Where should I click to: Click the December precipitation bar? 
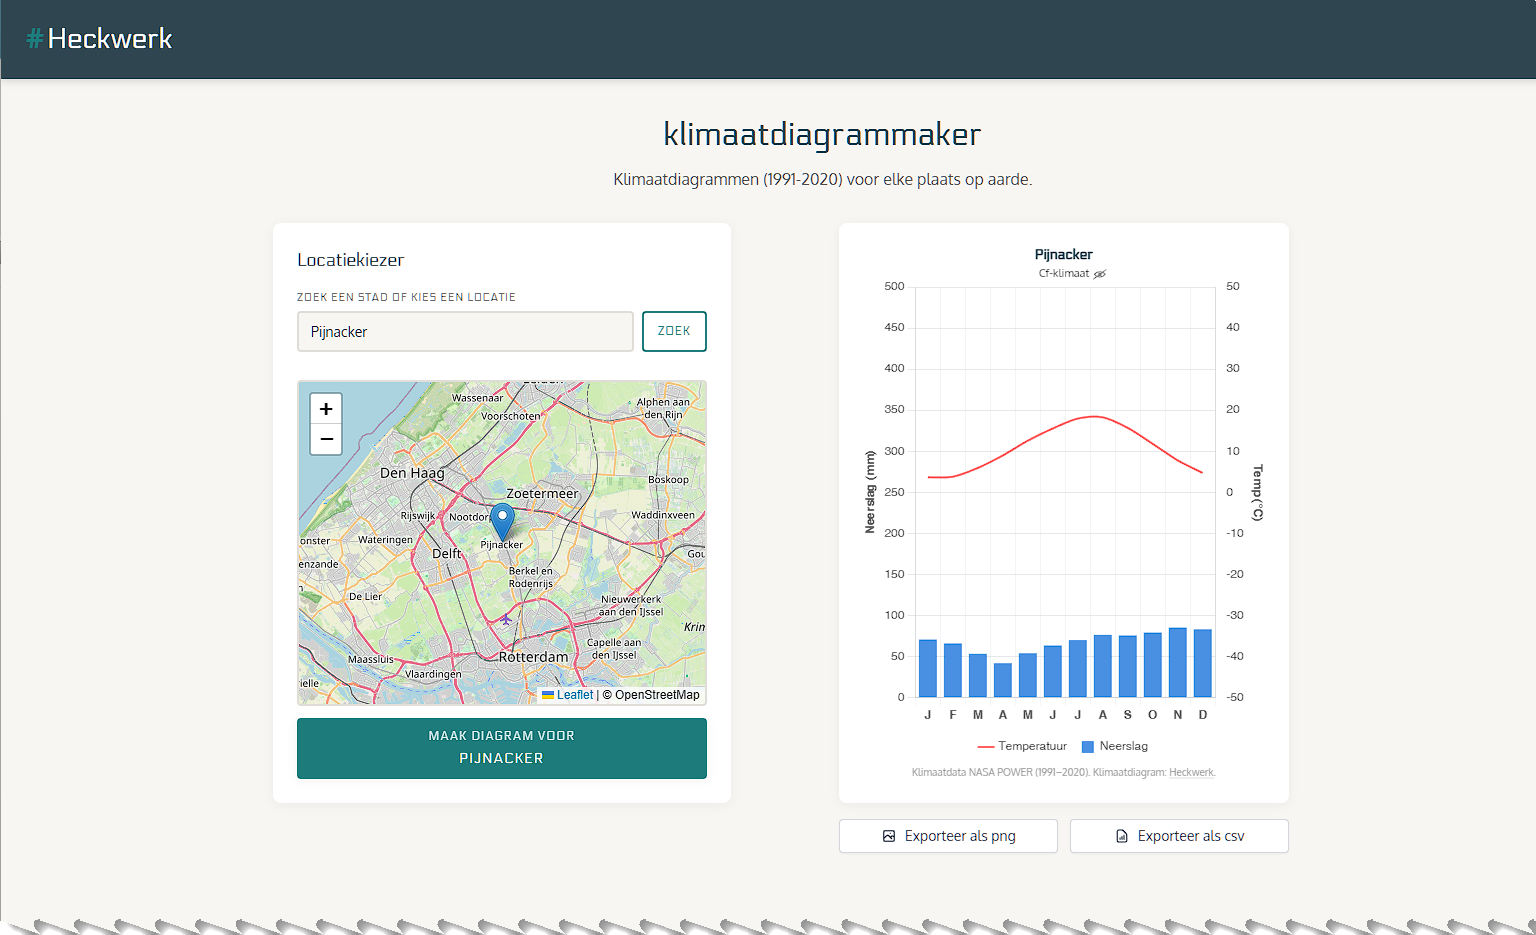coord(1203,663)
